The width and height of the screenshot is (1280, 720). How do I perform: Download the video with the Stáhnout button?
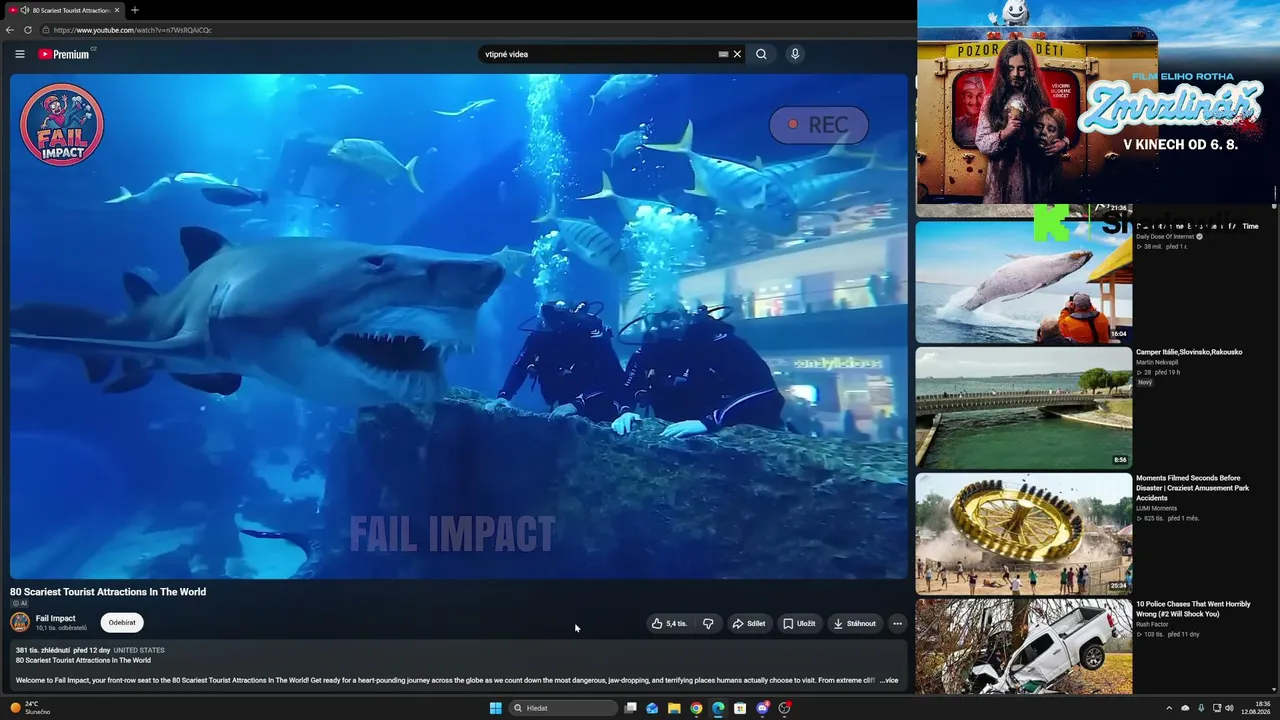click(855, 623)
